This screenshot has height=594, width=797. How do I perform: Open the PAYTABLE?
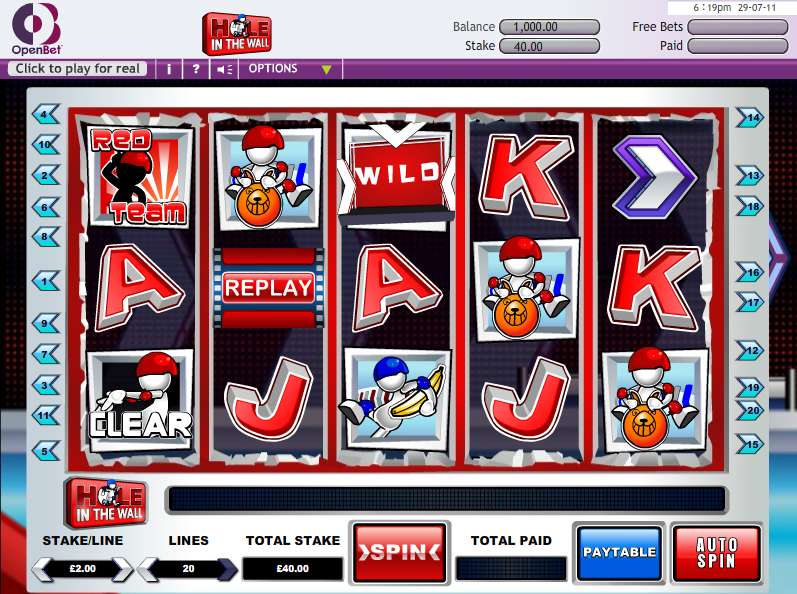[619, 553]
